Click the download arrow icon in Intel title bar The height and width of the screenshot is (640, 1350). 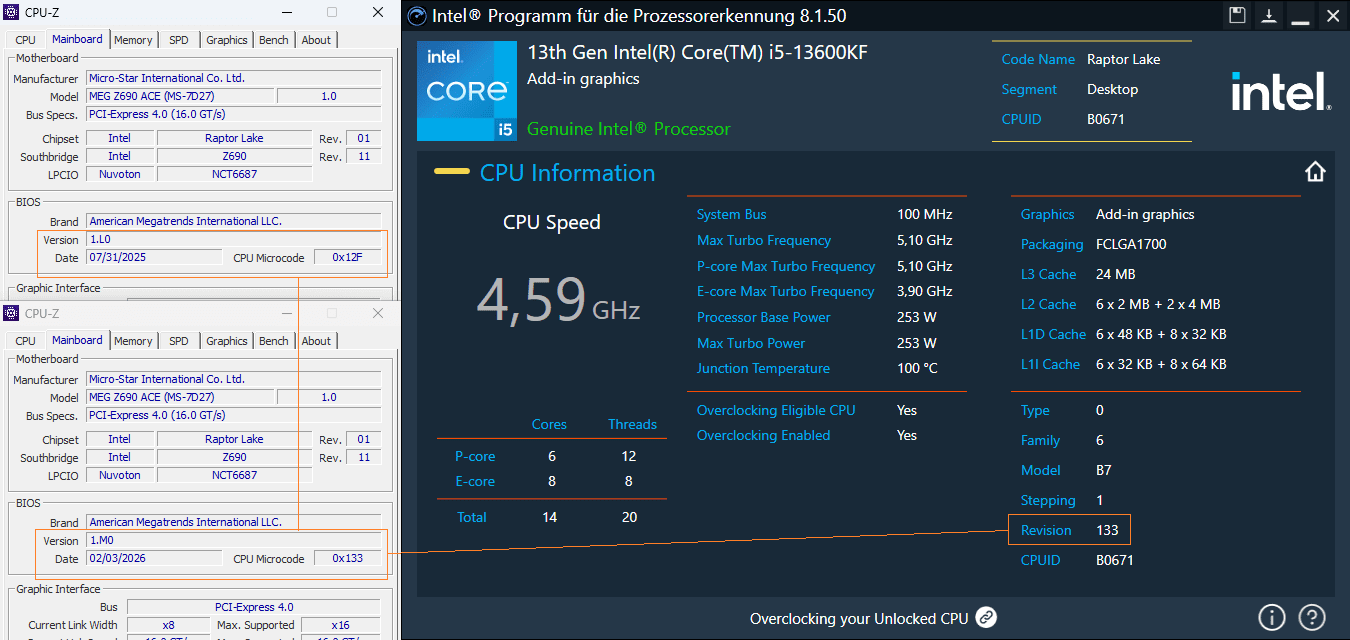[x=1268, y=15]
